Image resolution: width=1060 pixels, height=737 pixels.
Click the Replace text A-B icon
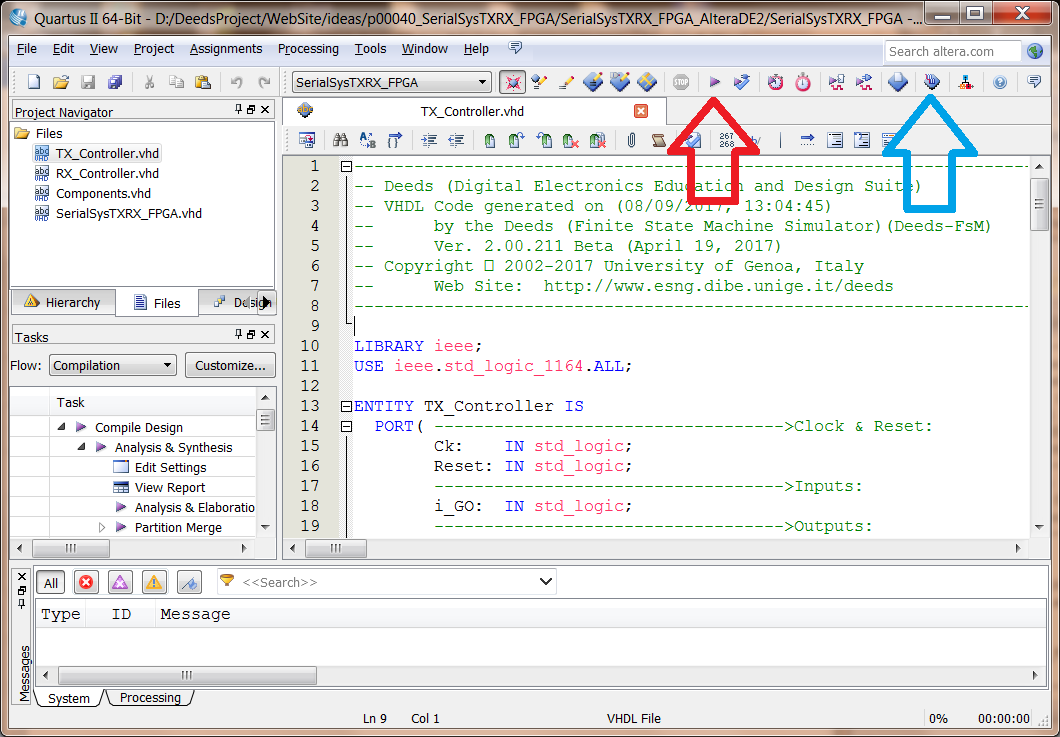pos(368,140)
